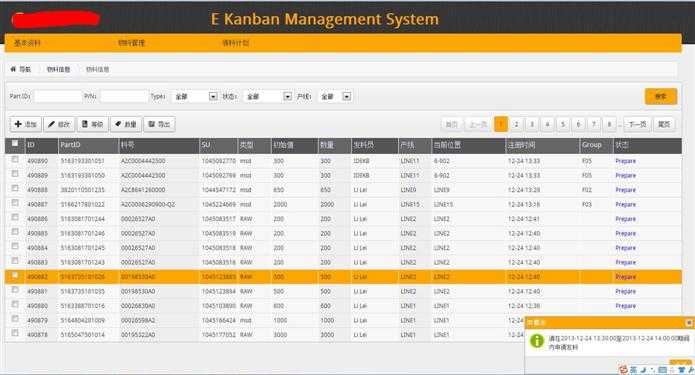Screen dimensions: 695x375
Task: Click PartID cell 3820110501235
Action: 82,190
